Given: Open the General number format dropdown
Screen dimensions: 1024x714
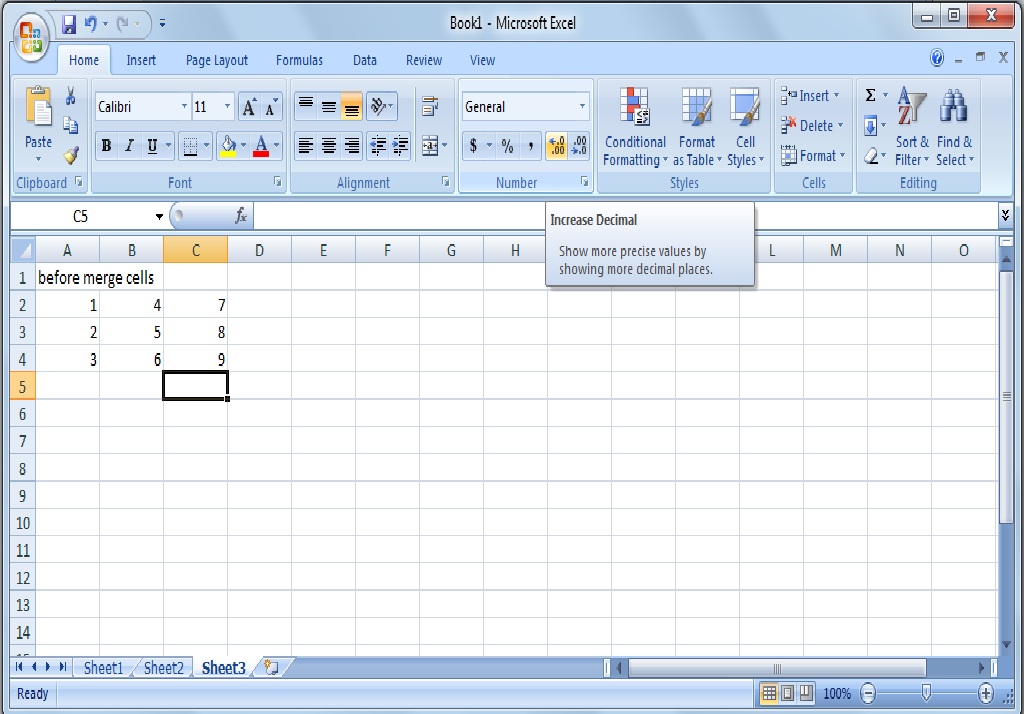Looking at the screenshot, I should click(x=581, y=105).
